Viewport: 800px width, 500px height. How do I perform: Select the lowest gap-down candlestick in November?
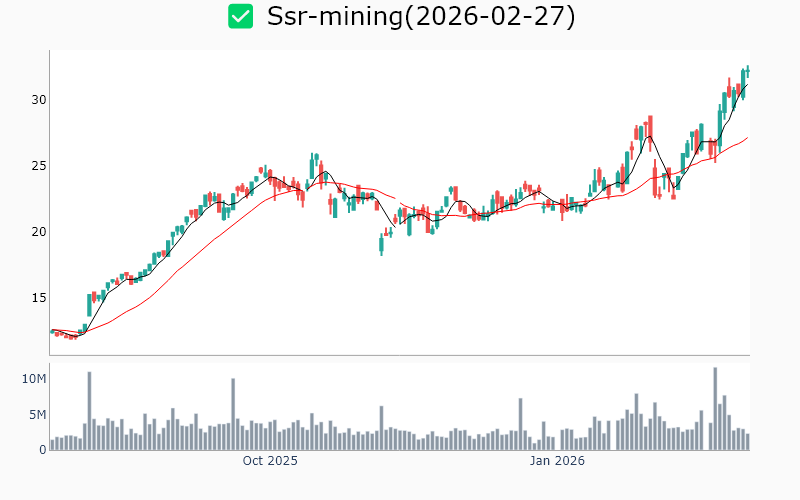coord(381,243)
